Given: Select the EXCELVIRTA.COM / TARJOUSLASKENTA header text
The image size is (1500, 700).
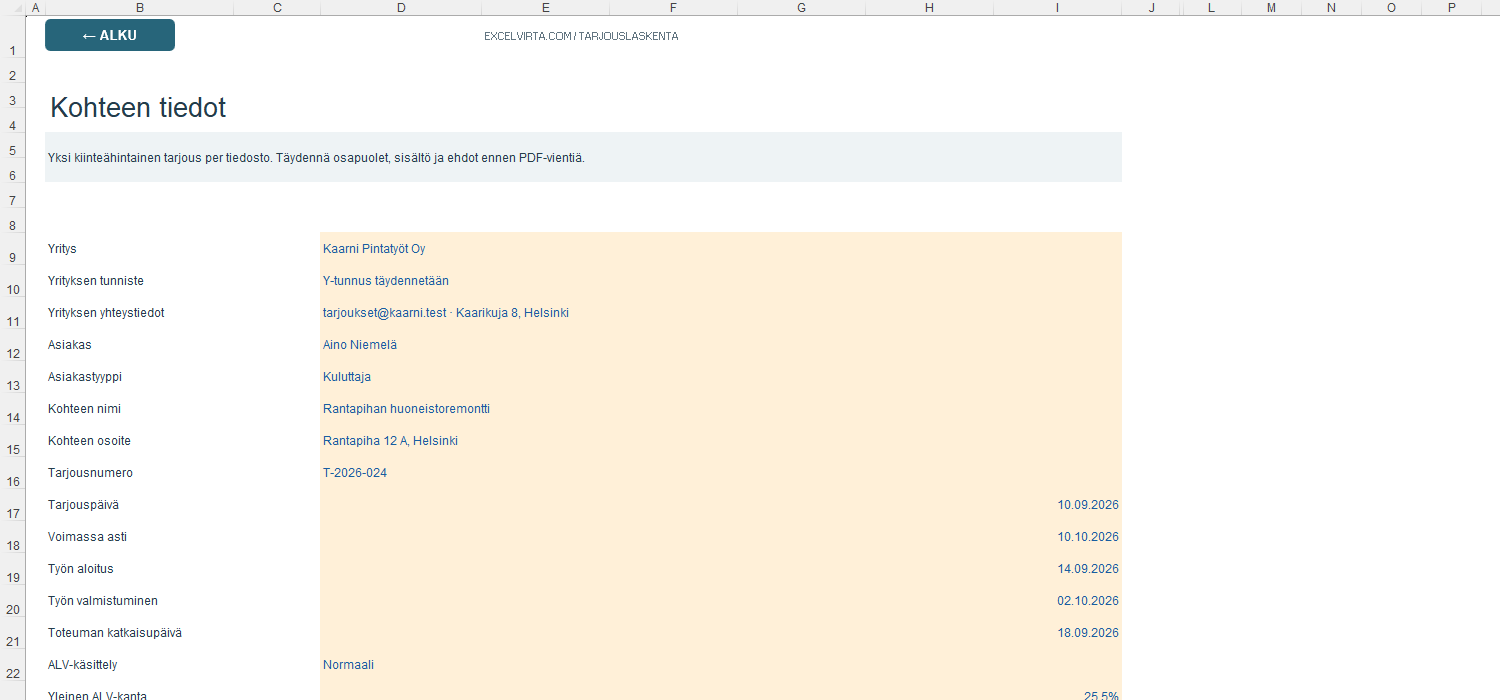Looking at the screenshot, I should click(581, 36).
